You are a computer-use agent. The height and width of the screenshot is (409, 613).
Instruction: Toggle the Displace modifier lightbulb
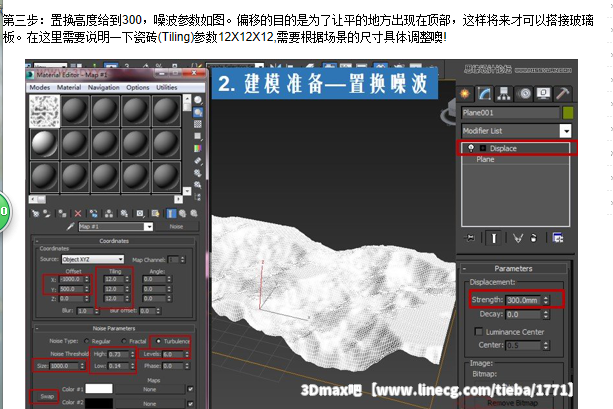pyautogui.click(x=471, y=148)
